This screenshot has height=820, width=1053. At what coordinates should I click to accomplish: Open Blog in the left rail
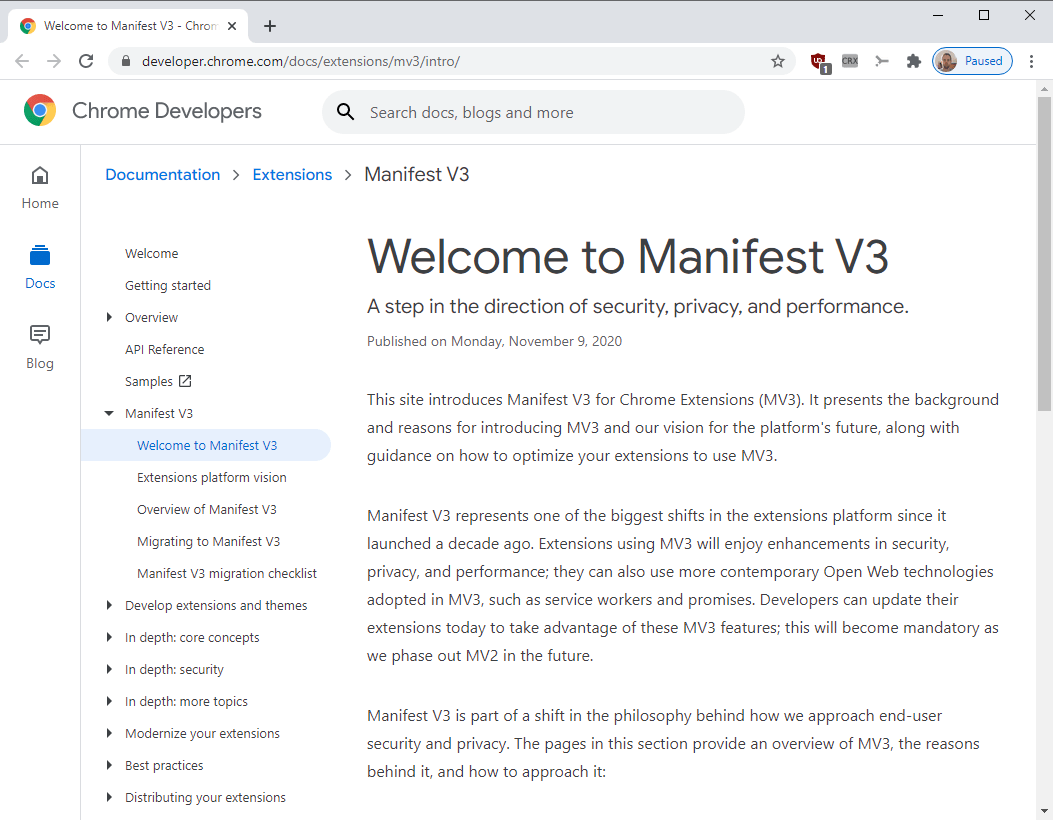[40, 347]
